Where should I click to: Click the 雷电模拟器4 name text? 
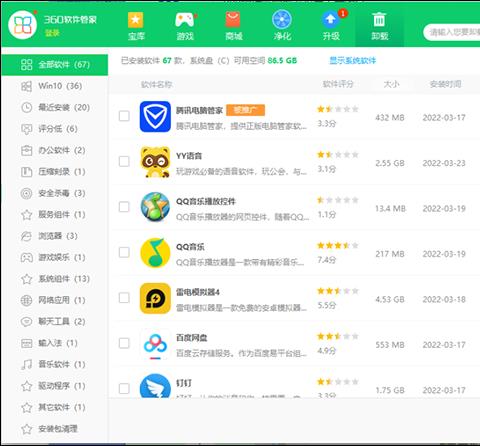pos(198,292)
